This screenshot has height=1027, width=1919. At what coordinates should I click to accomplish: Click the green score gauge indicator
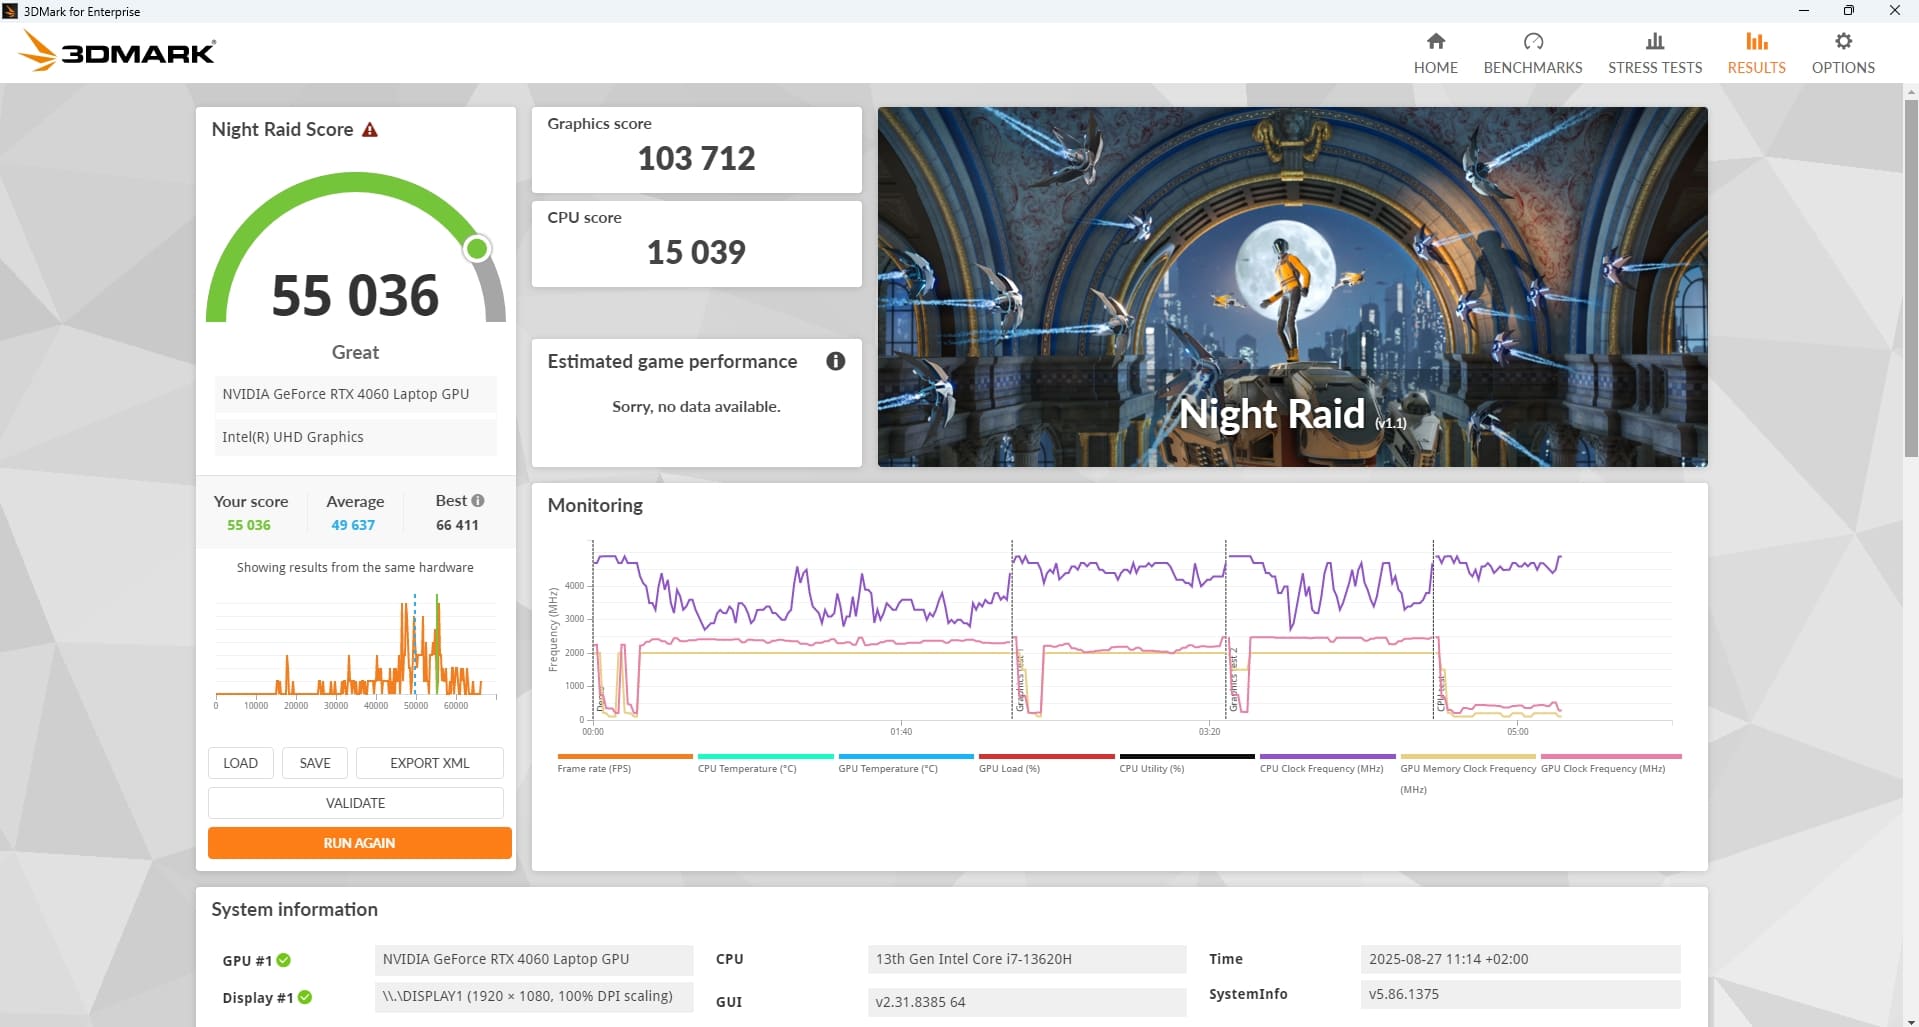point(477,248)
